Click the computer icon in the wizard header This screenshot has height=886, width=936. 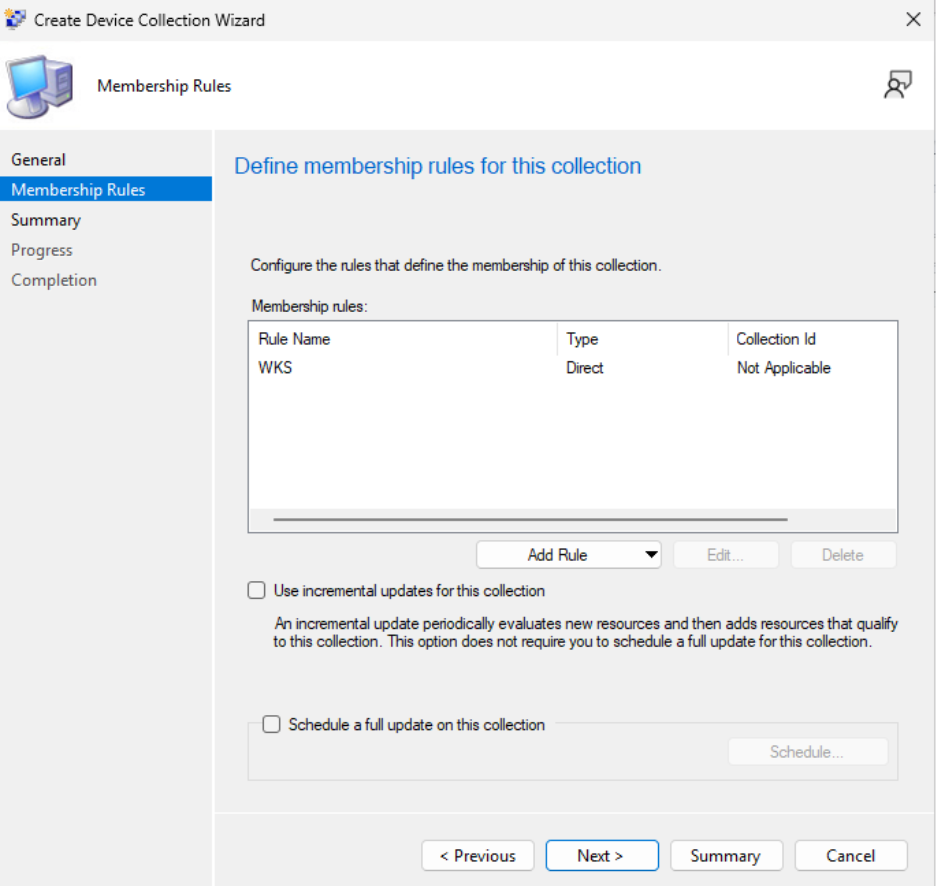click(40, 86)
